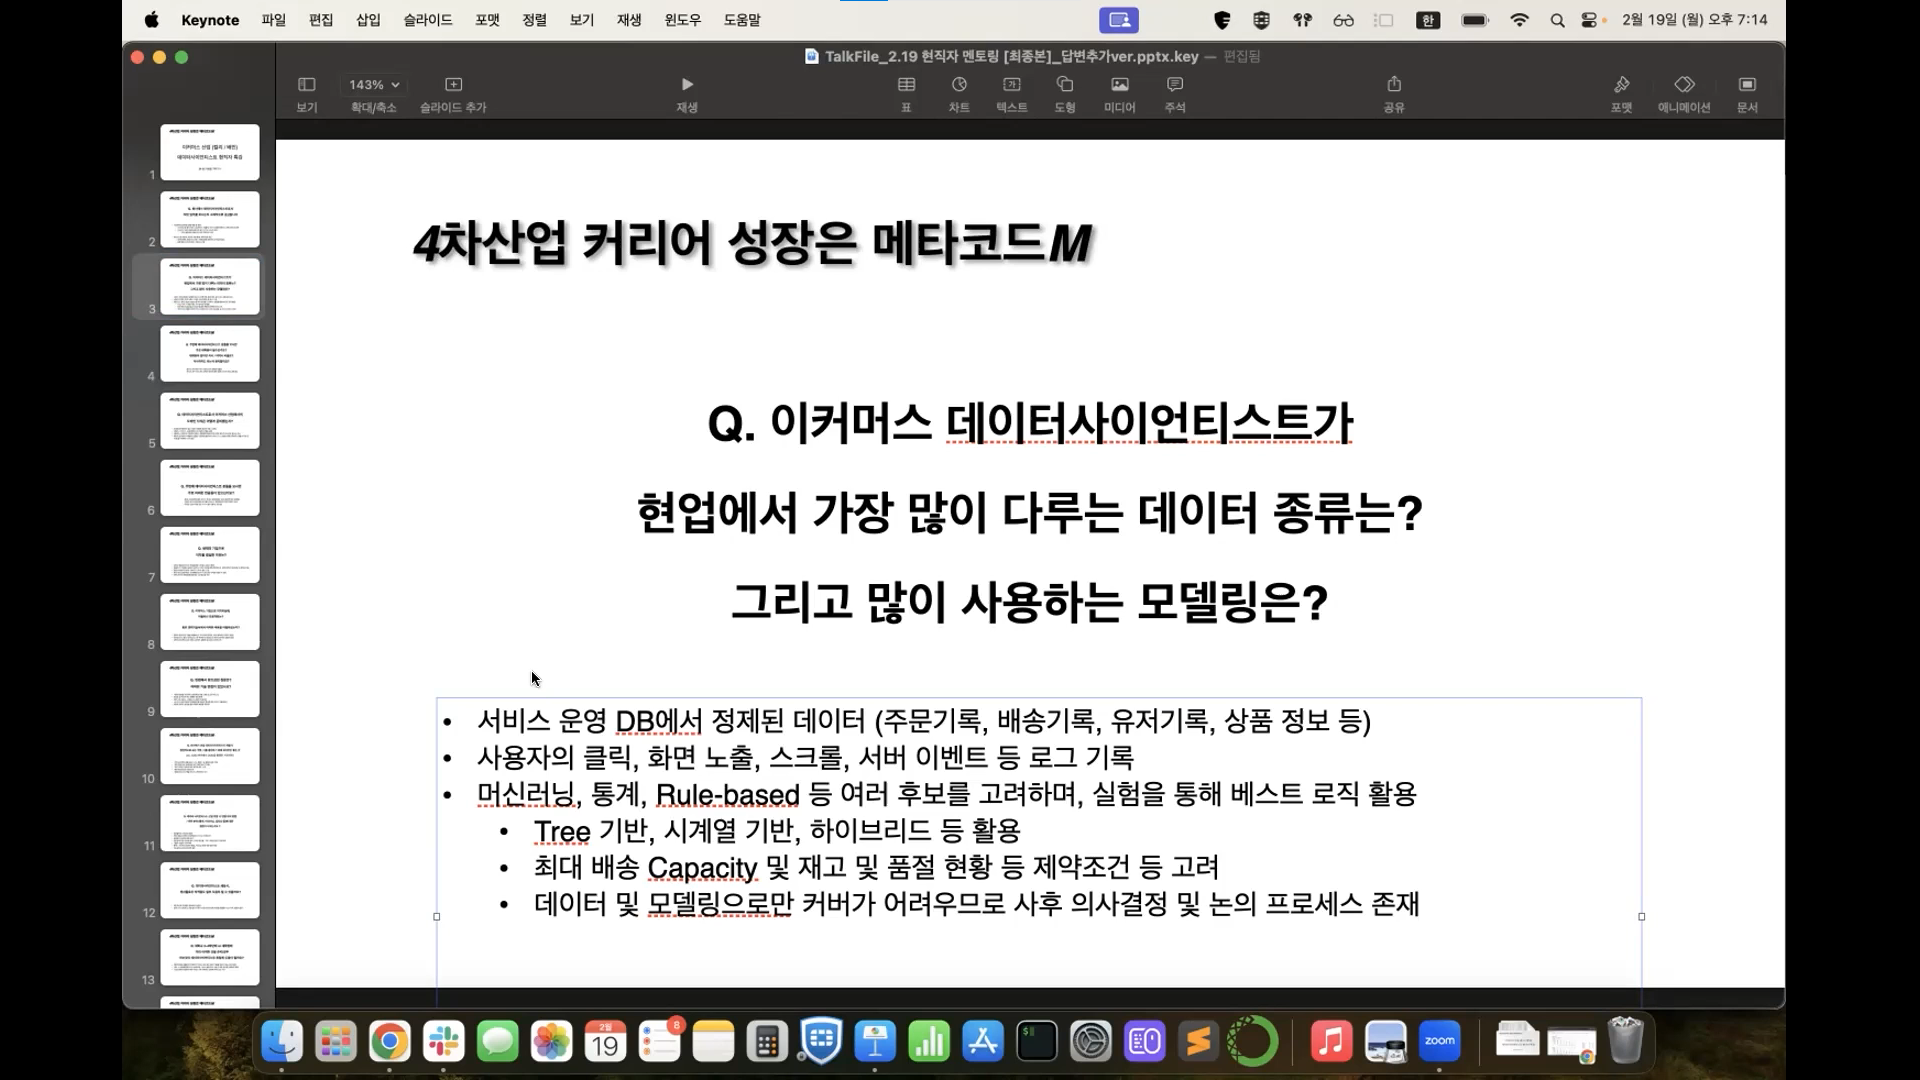Screen dimensions: 1920x1080
Task: Click the document title TalkFile_2.19
Action: [1010, 57]
